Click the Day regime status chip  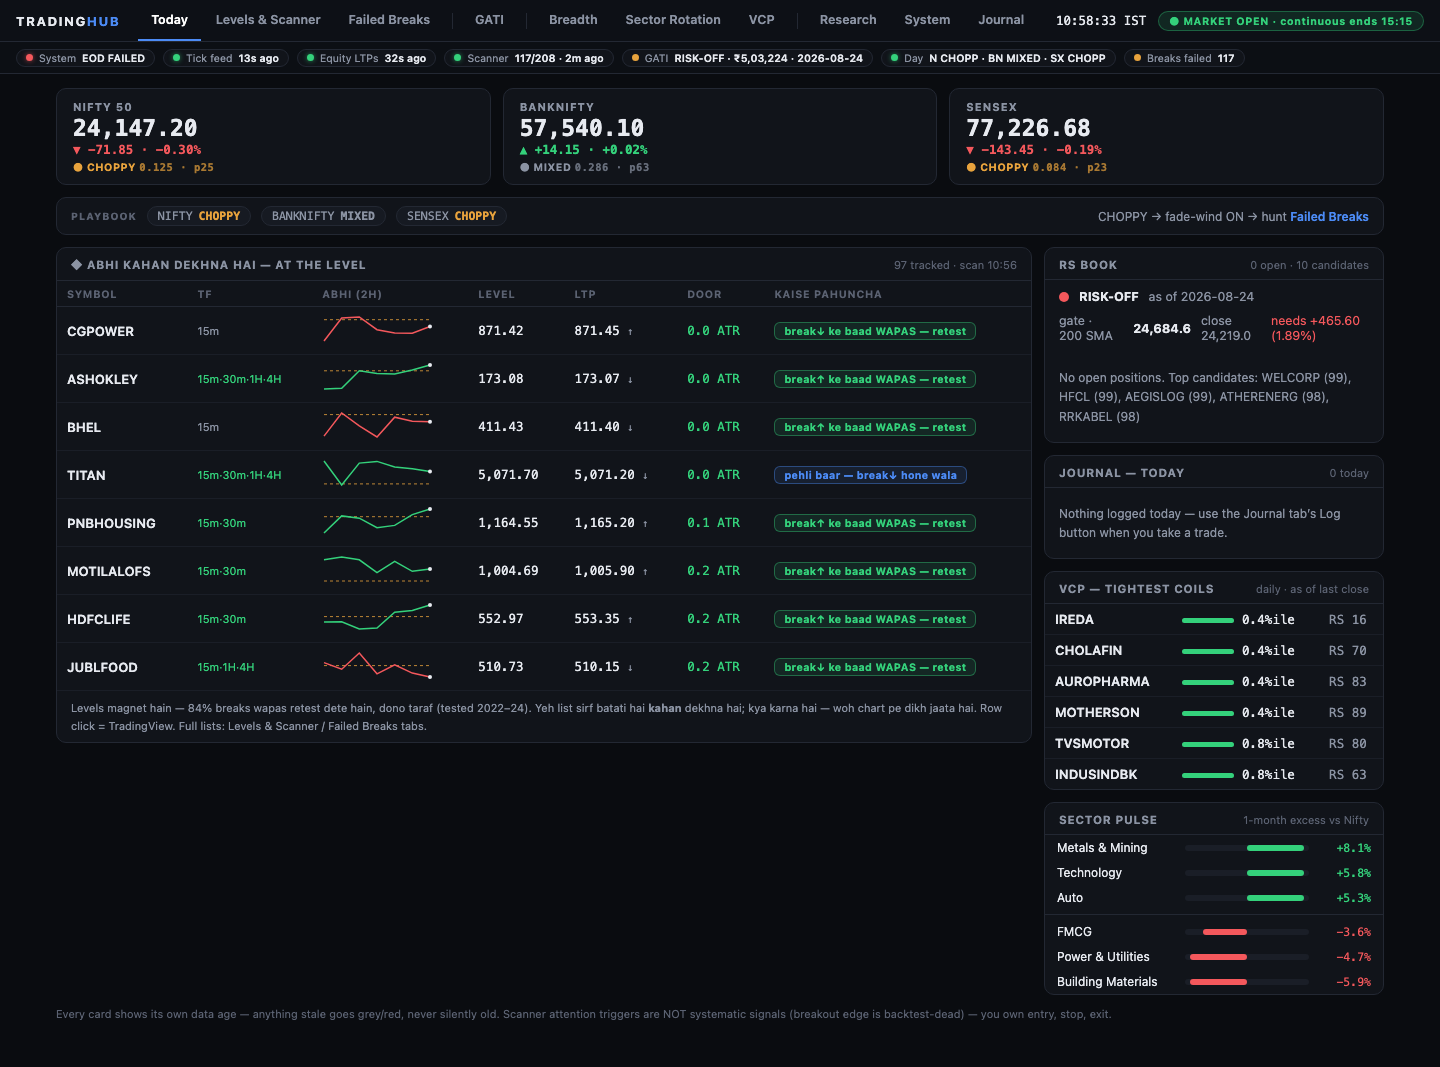[997, 58]
